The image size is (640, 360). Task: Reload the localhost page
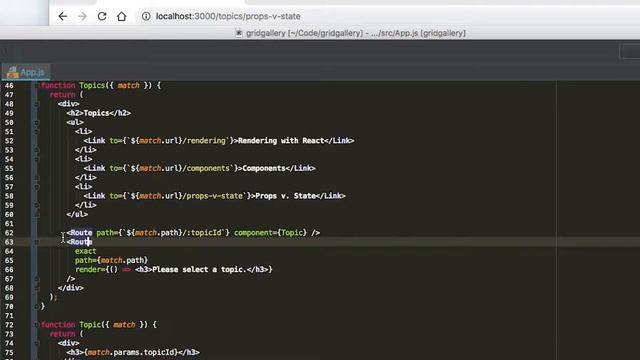[x=102, y=16]
